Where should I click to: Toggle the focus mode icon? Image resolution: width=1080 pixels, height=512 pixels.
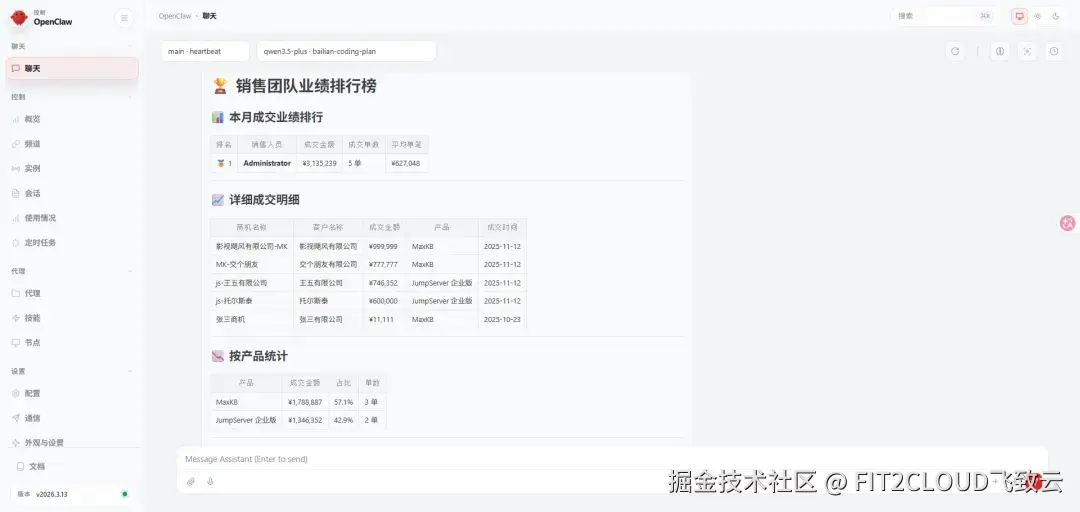(1027, 51)
